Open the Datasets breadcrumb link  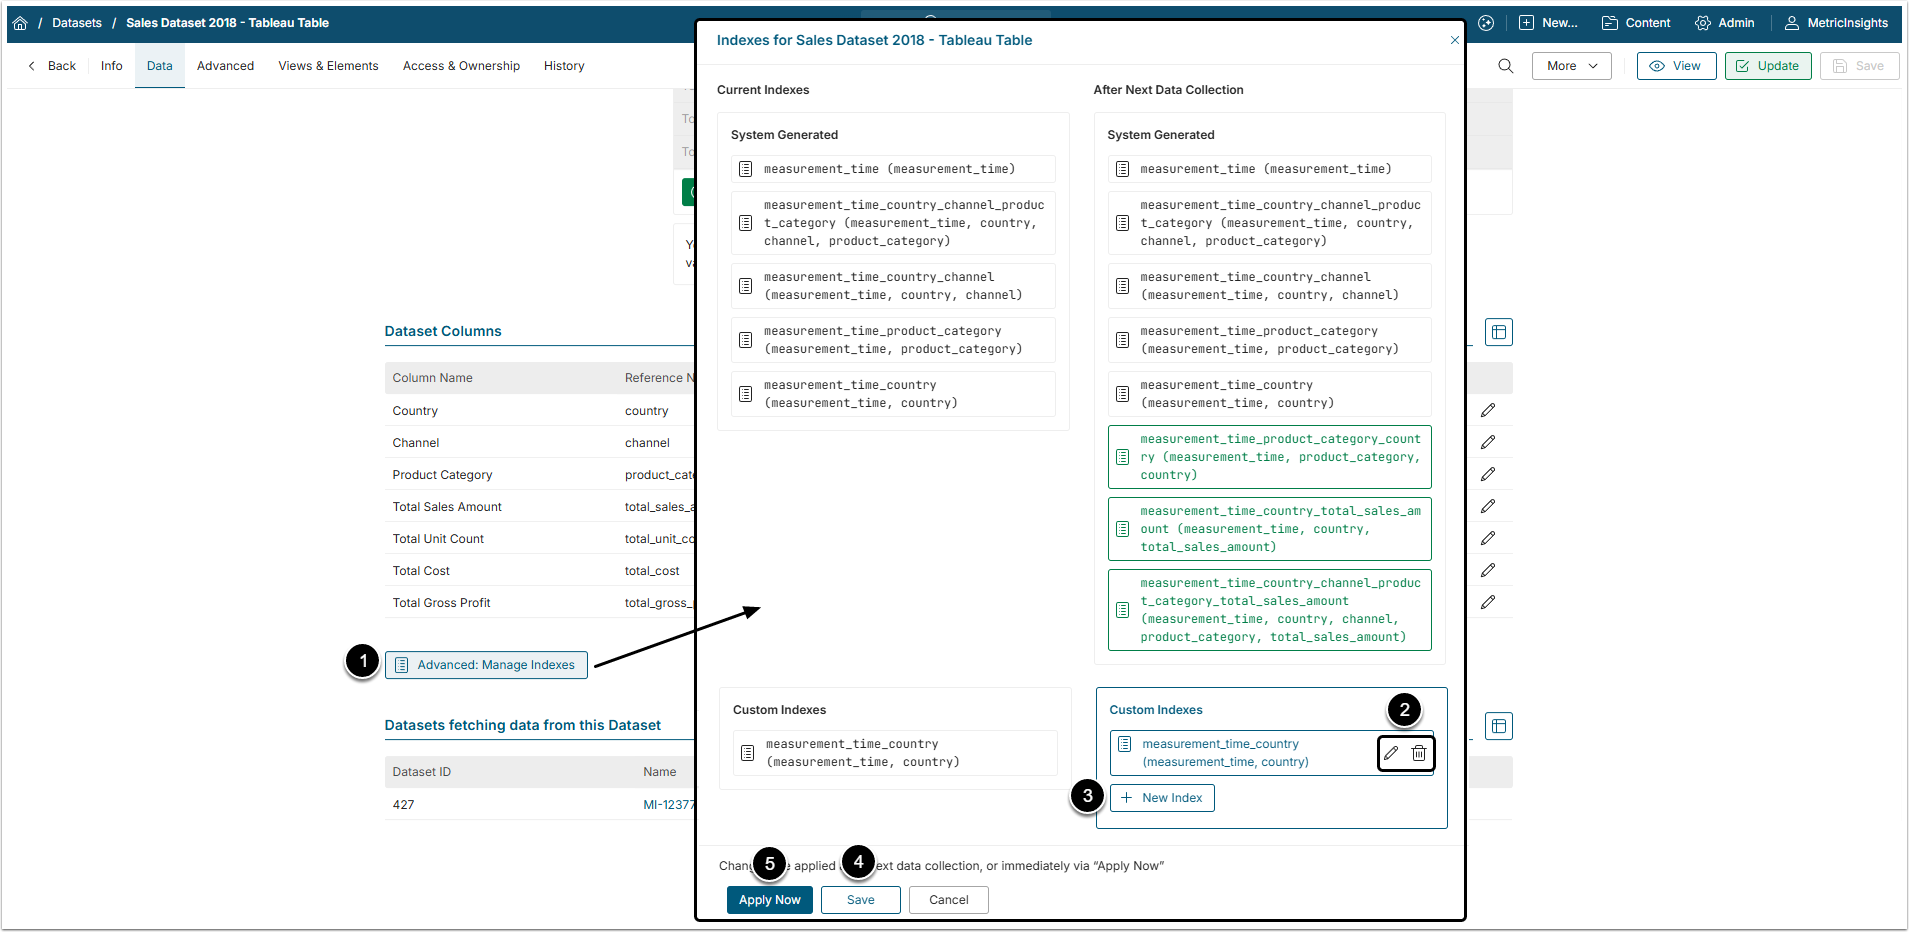coord(77,23)
